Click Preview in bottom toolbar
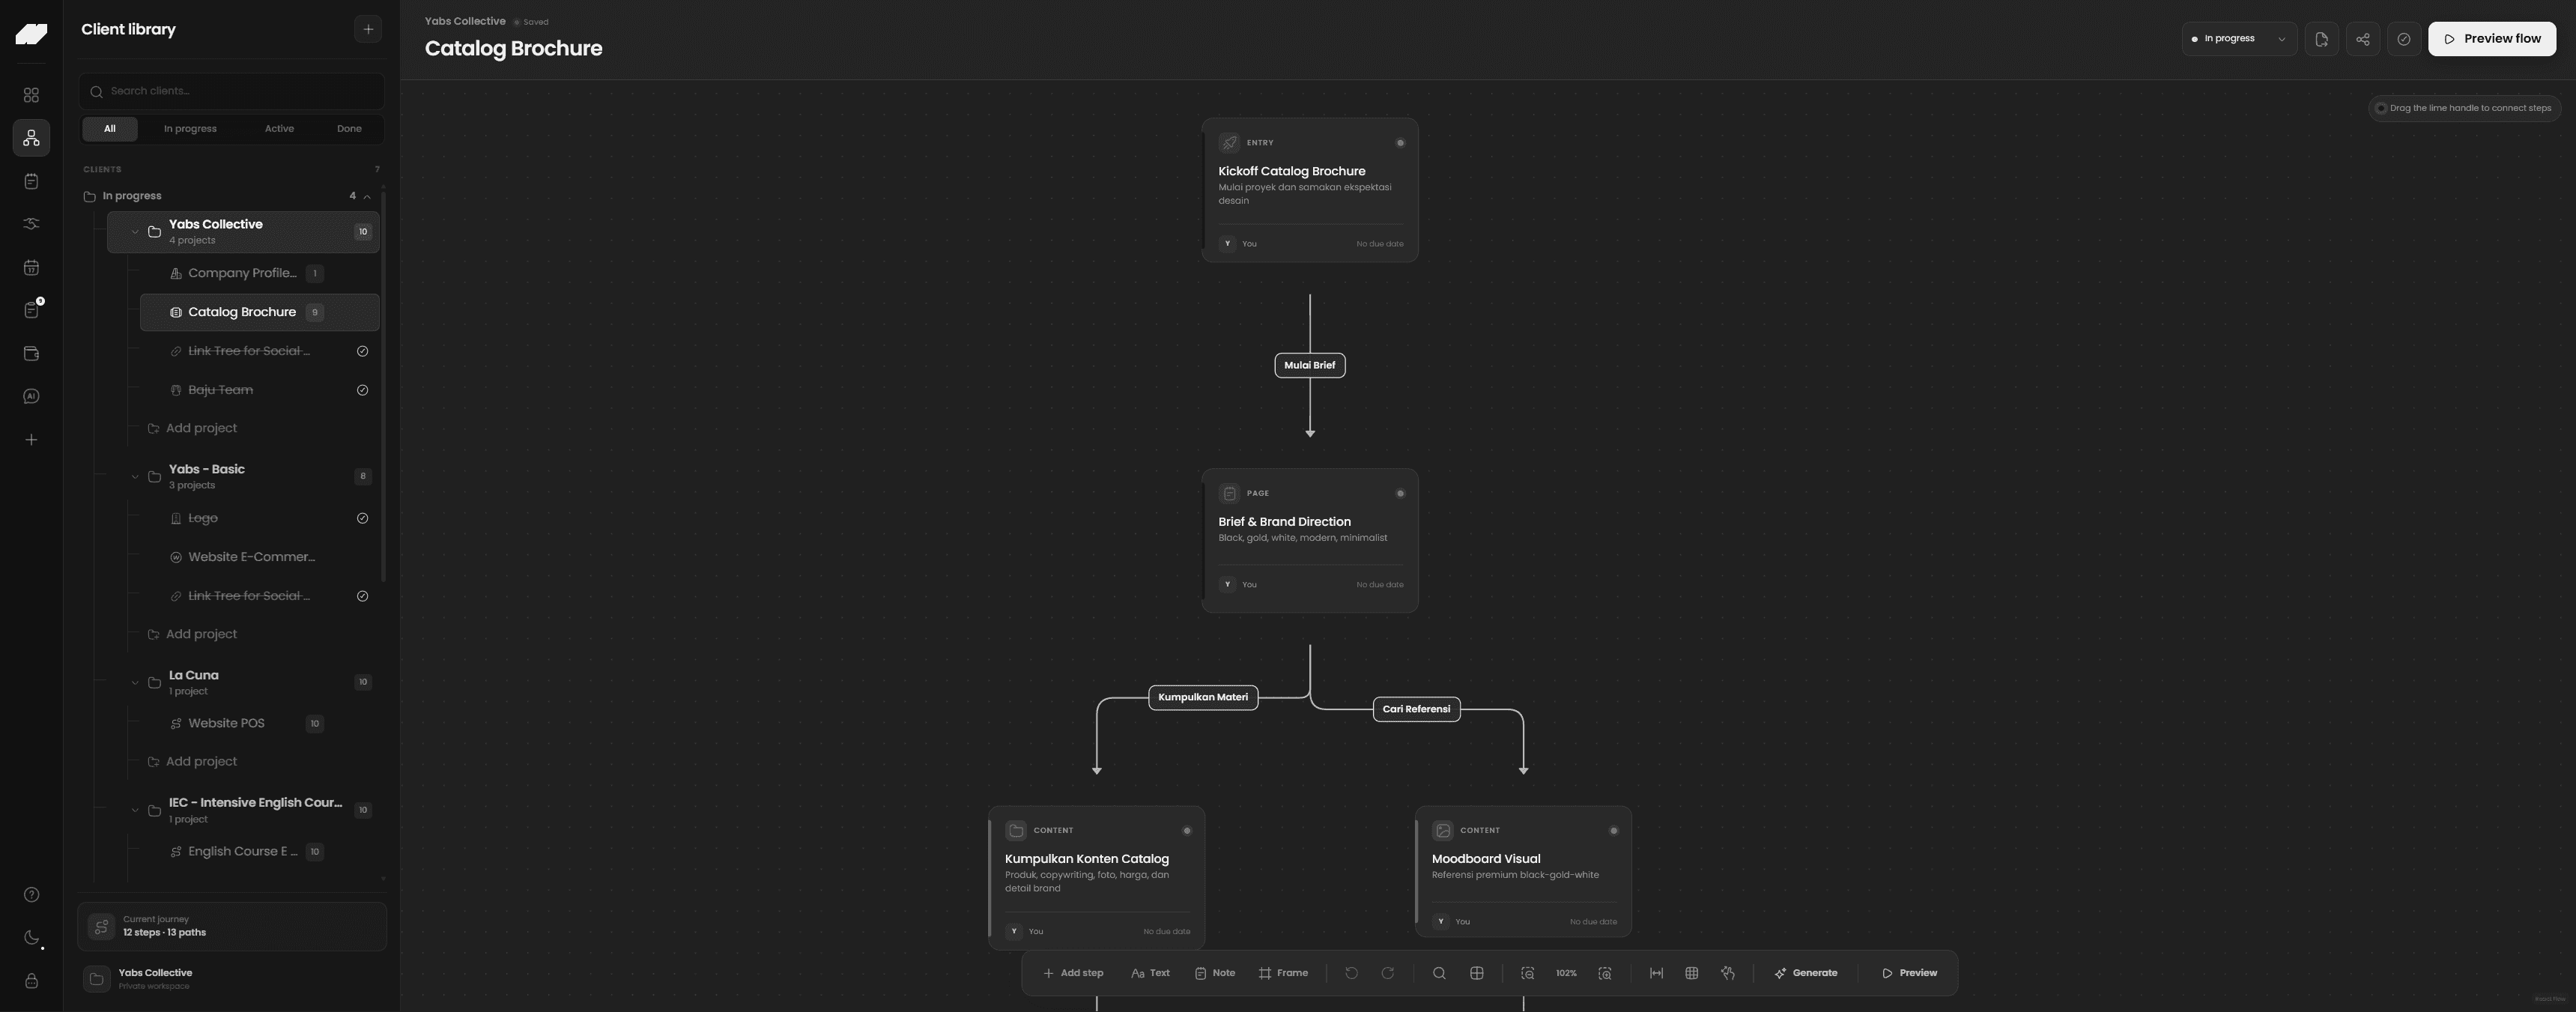2576x1012 pixels. coord(1909,973)
